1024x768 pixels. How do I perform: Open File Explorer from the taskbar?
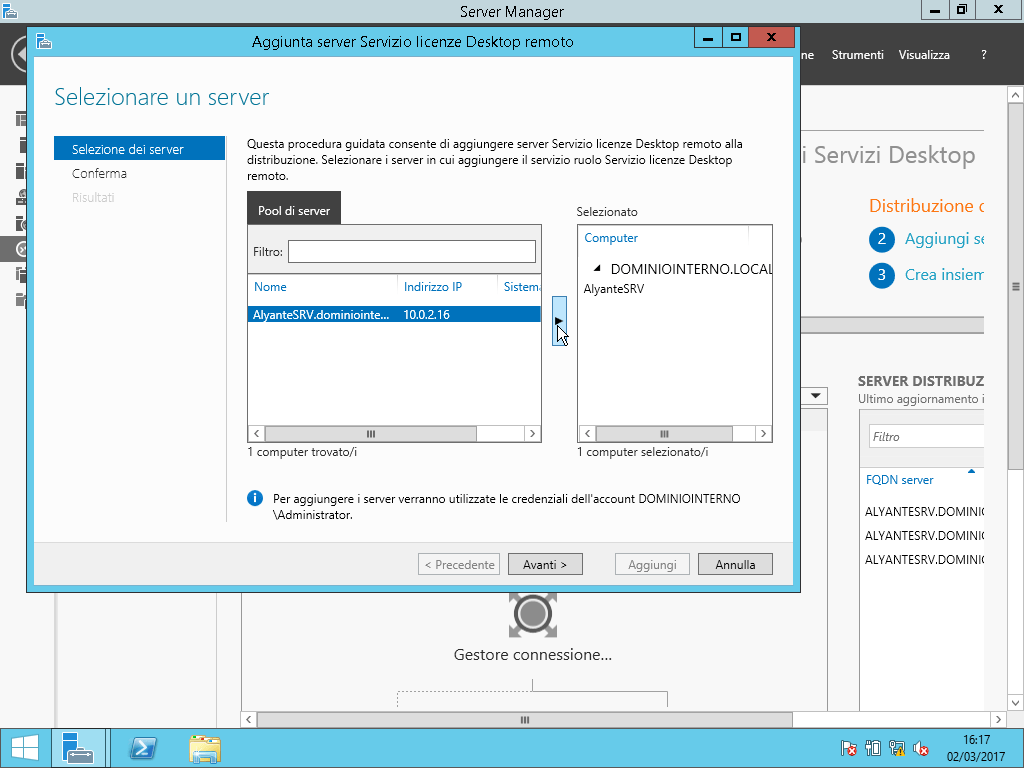point(205,747)
